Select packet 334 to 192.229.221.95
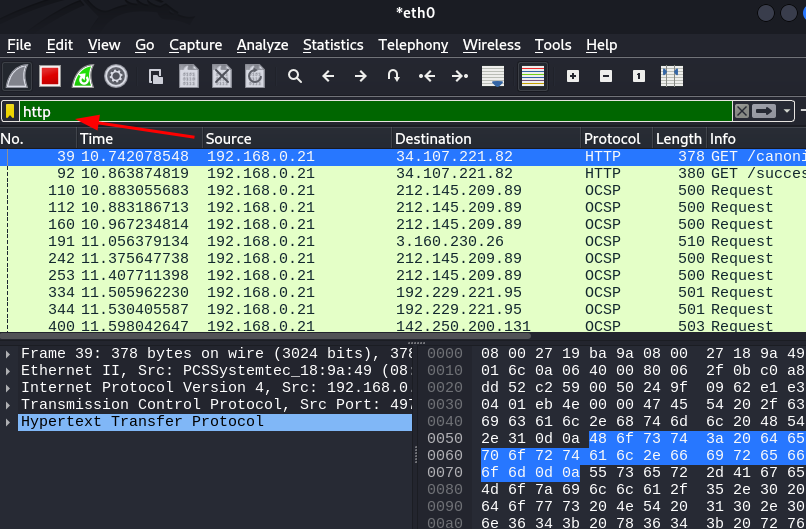 (403, 293)
